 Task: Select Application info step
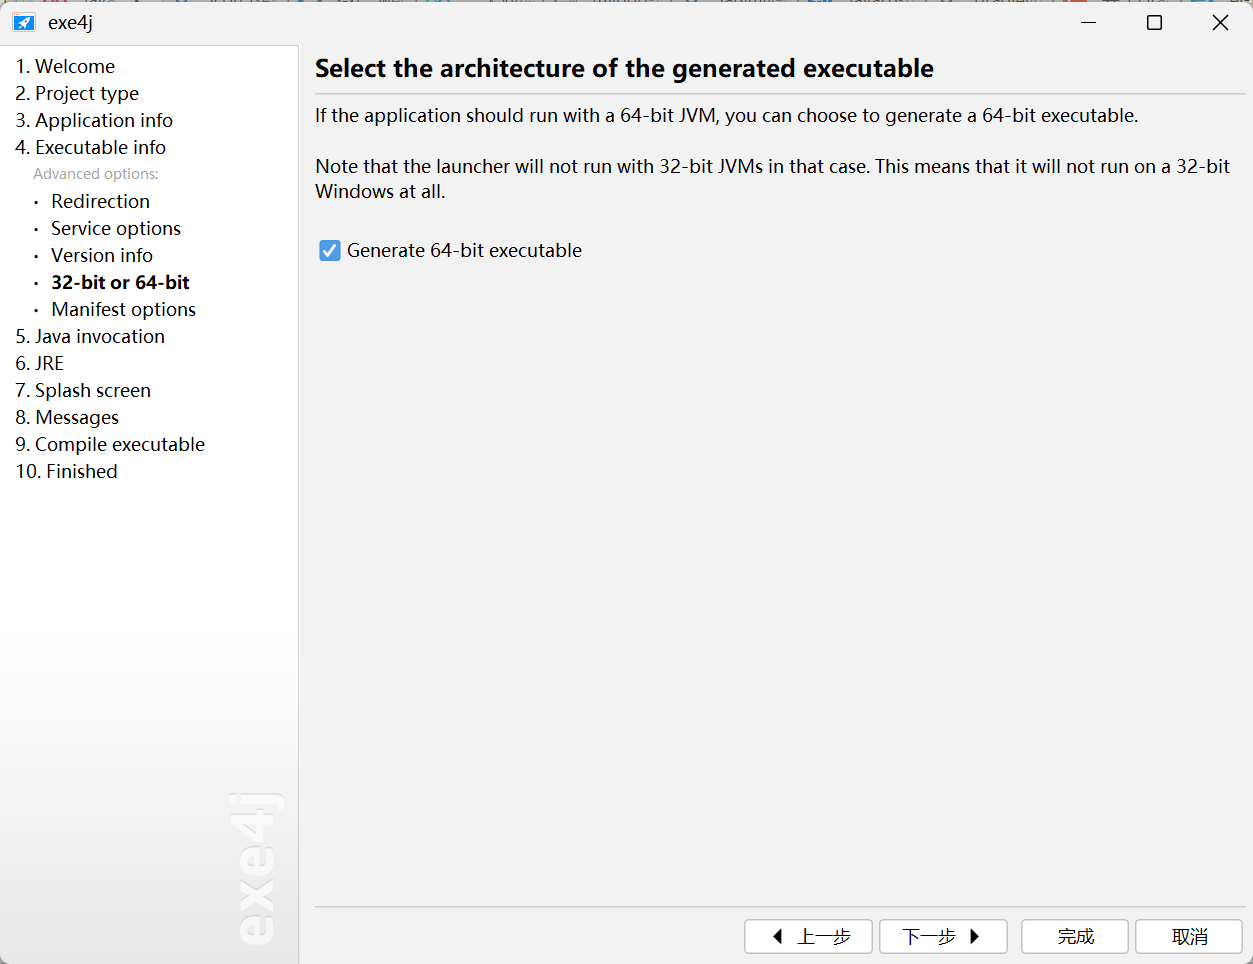(94, 120)
